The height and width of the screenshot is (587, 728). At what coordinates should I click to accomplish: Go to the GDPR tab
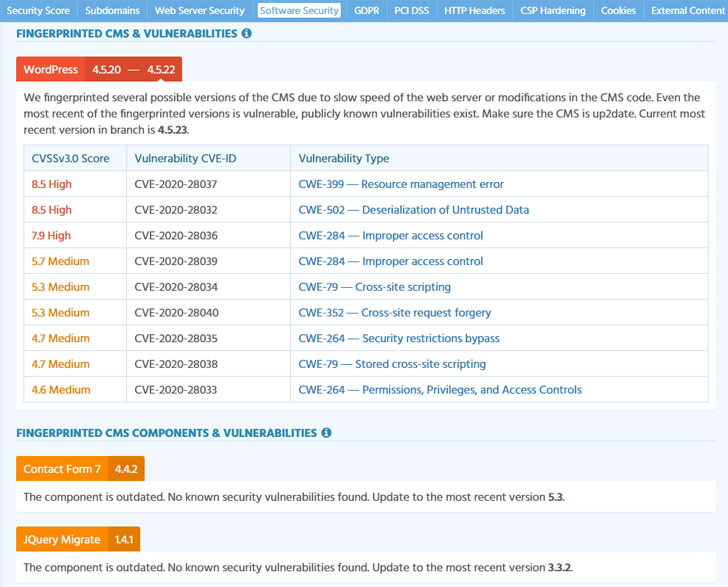click(x=367, y=11)
